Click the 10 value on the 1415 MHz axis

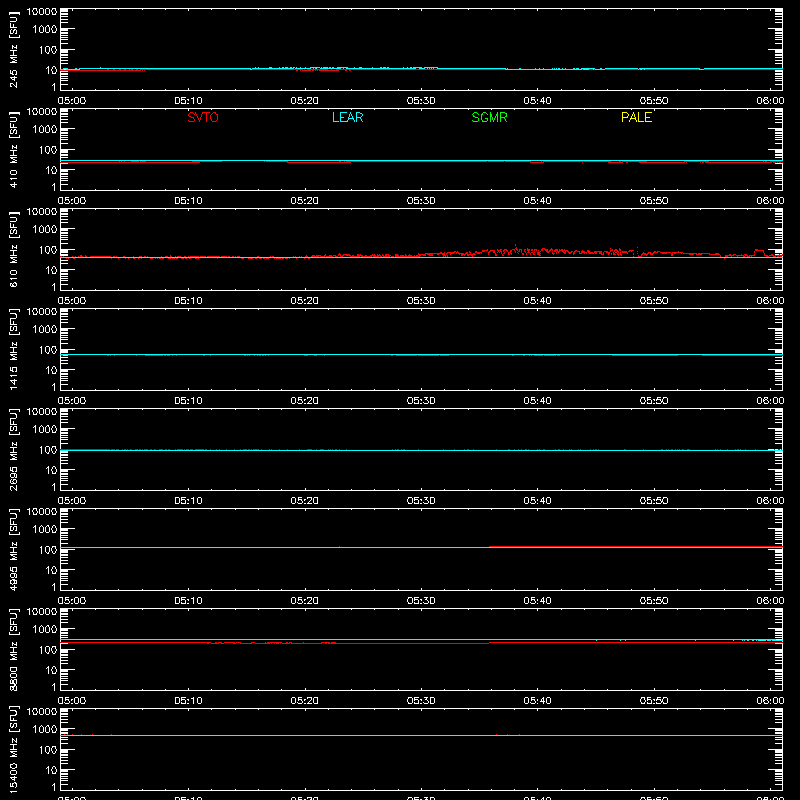click(52, 370)
